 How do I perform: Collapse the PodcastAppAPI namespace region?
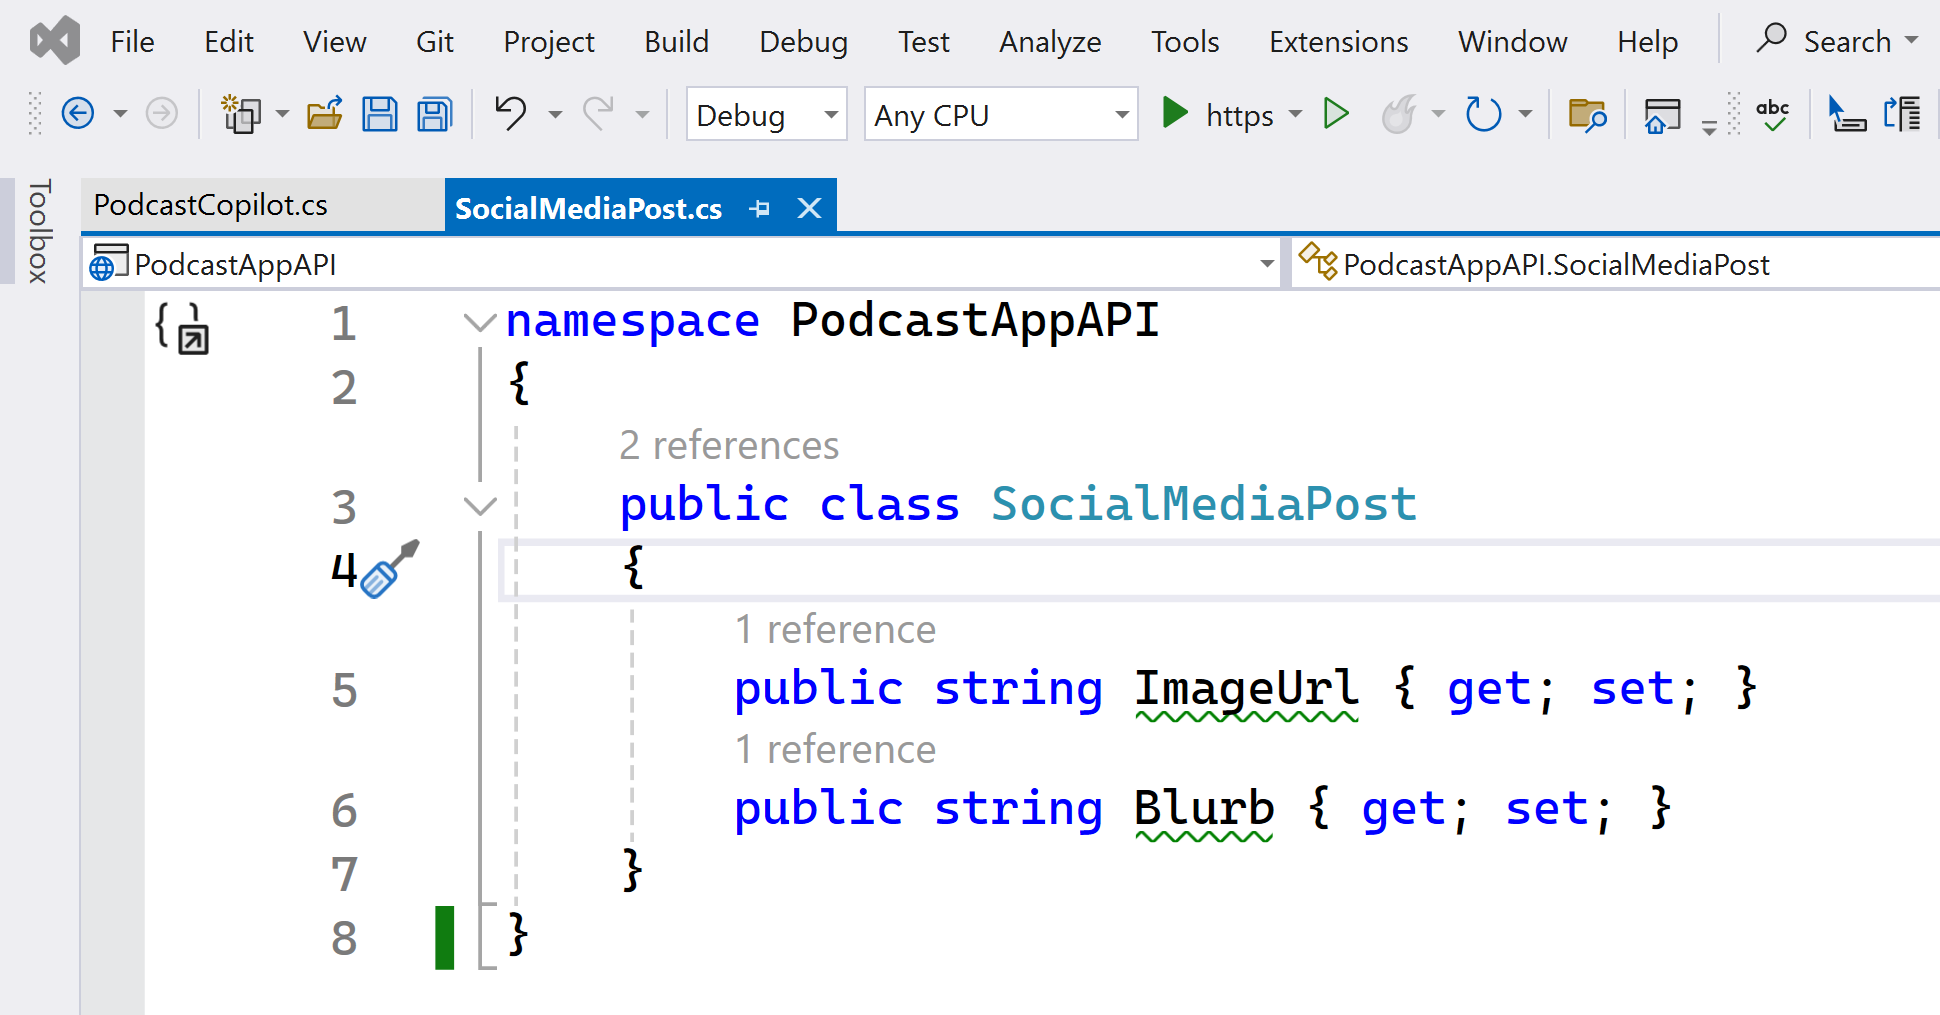coord(480,322)
